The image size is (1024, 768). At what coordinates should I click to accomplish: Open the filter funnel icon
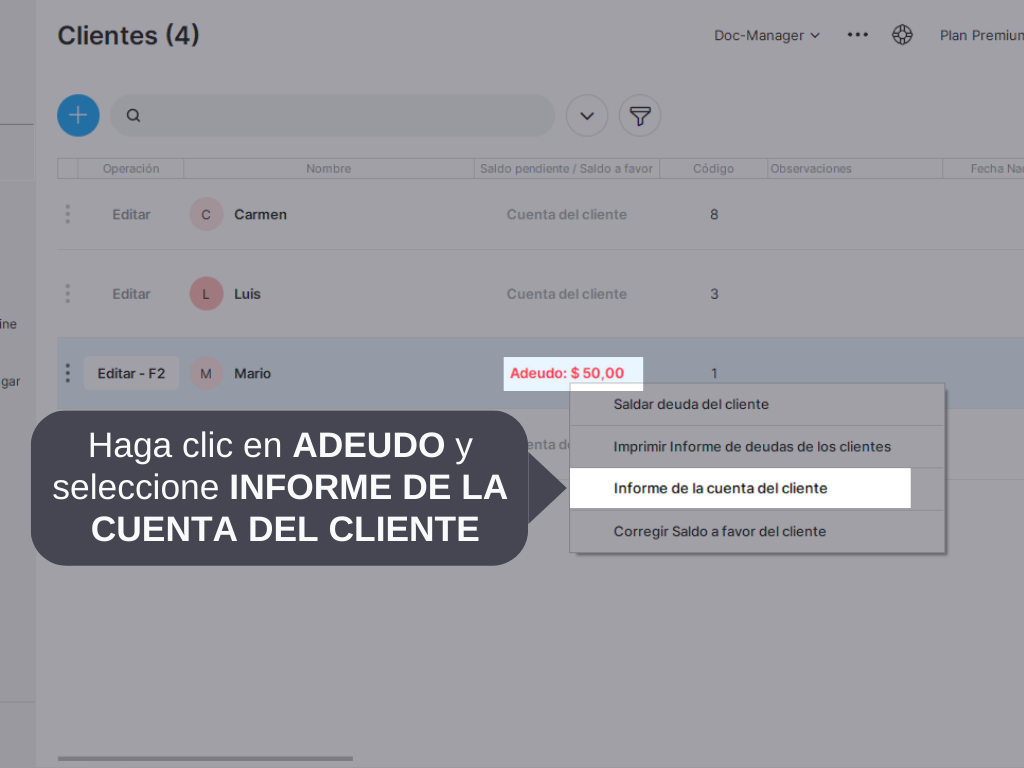tap(640, 116)
